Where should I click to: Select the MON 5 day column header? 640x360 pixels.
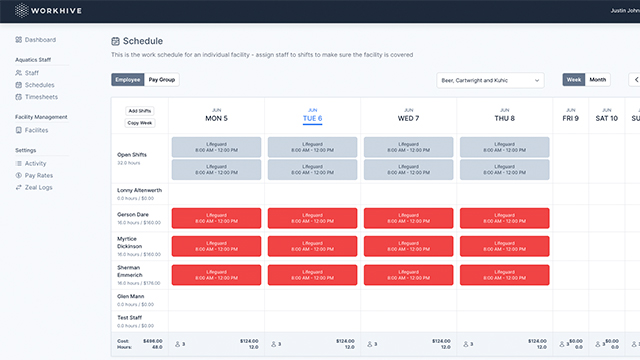[x=216, y=115]
